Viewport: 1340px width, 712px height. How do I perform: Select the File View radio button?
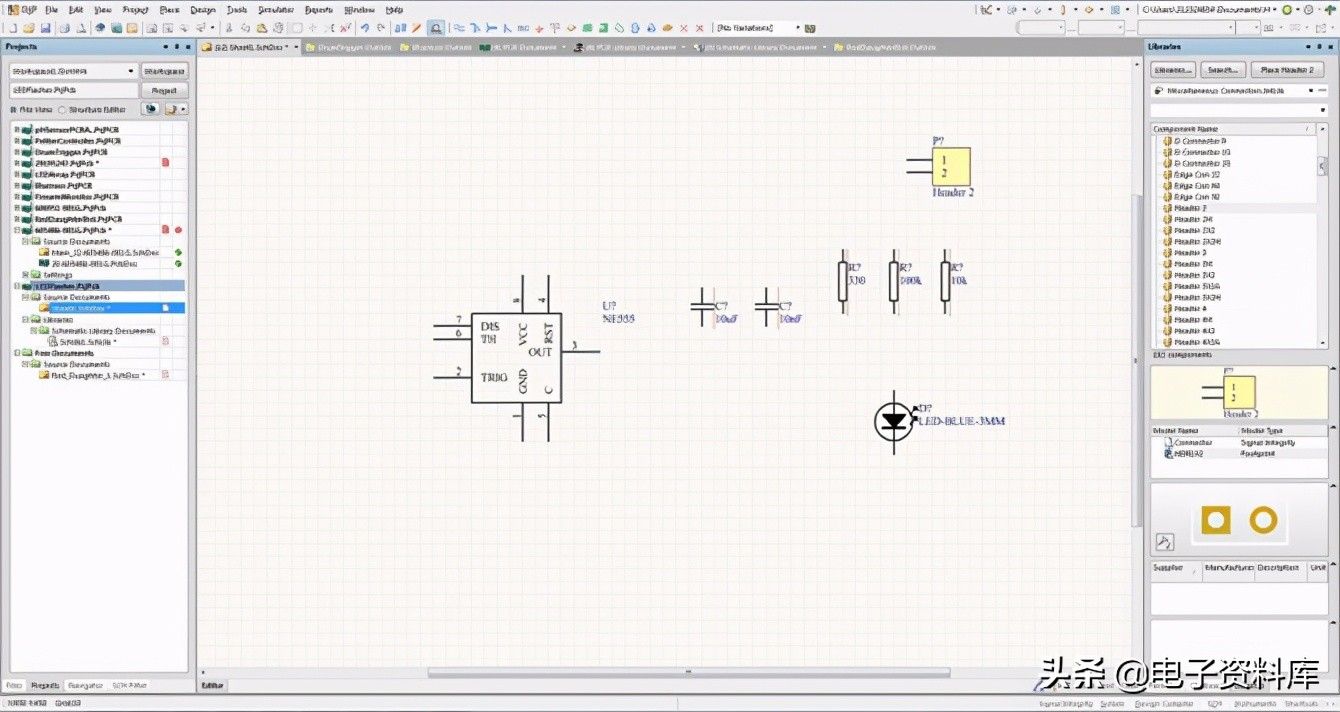pyautogui.click(x=13, y=109)
